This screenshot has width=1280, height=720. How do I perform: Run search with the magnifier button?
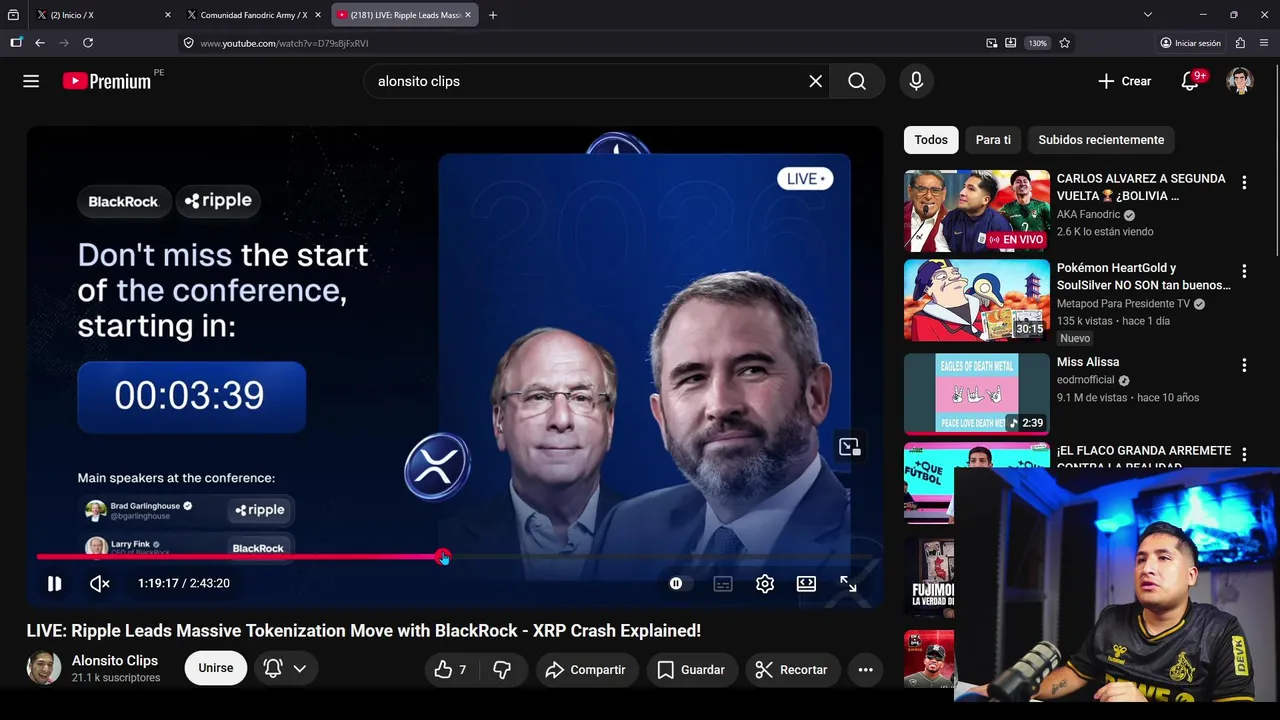pyautogui.click(x=857, y=81)
